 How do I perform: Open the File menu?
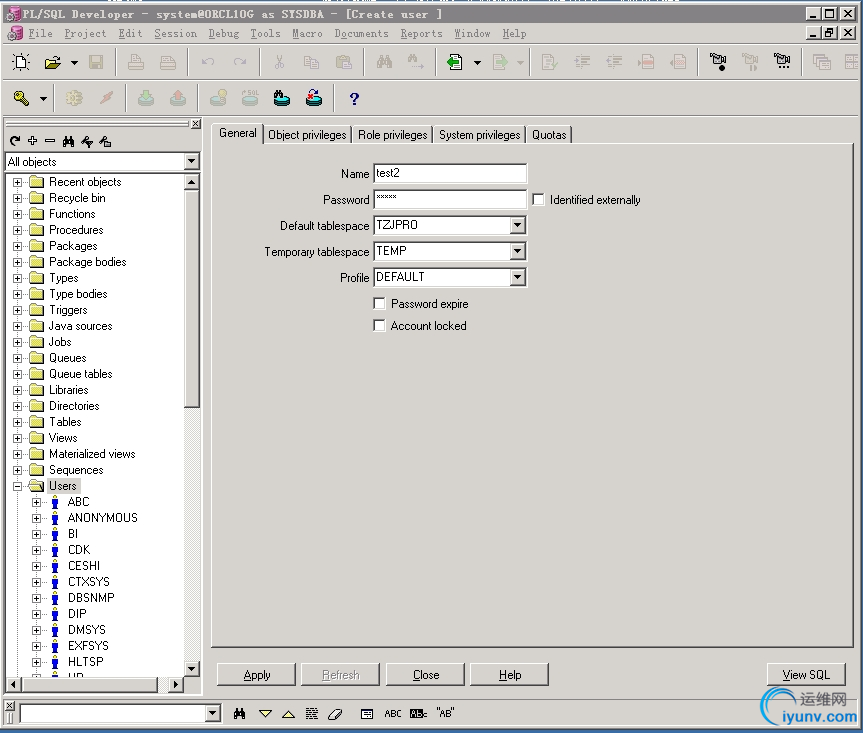[40, 34]
